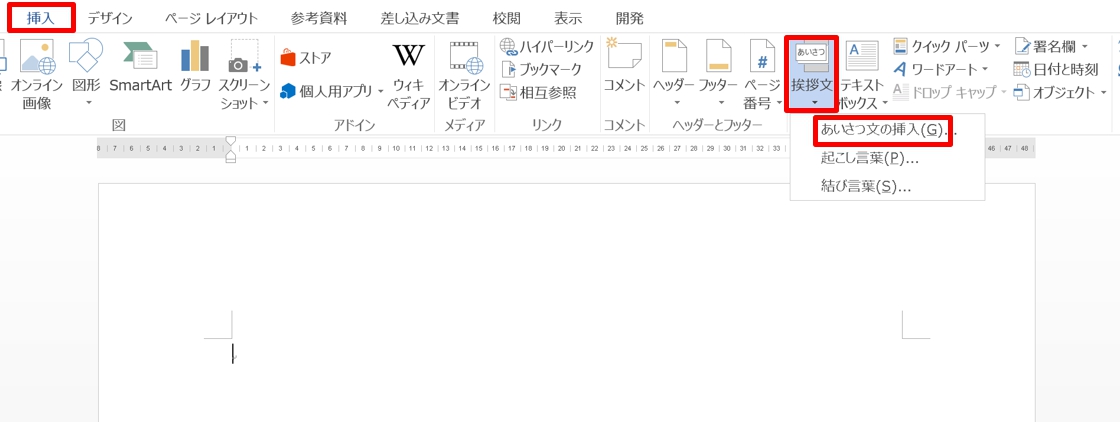Insert a chart with グラフ icon
1120x422 pixels.
click(x=195, y=60)
